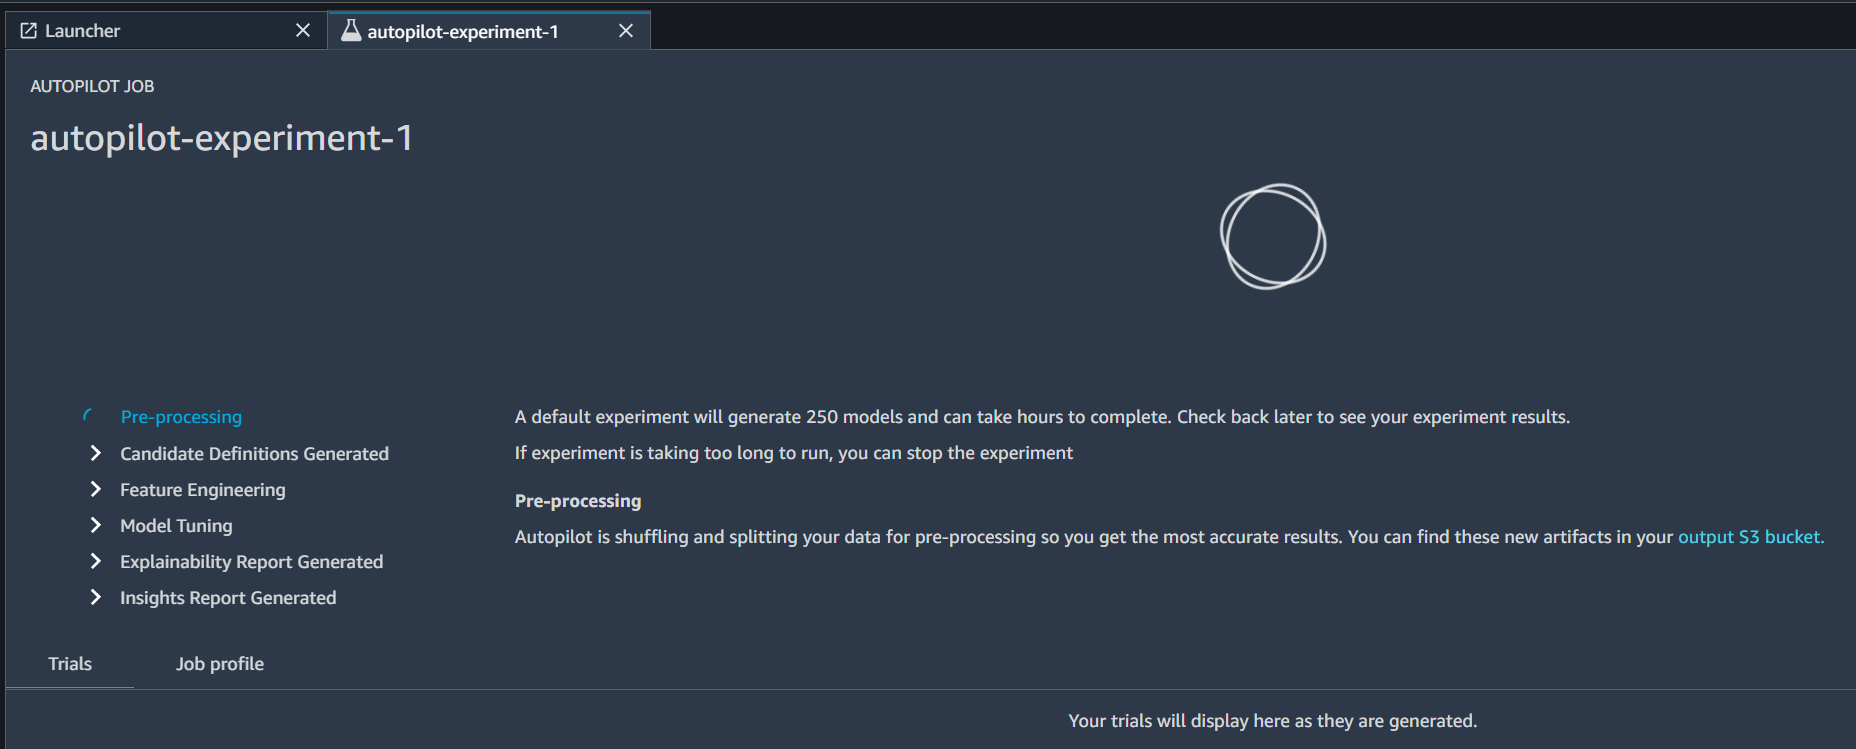Click the Launcher tab external-link icon
This screenshot has height=749, width=1856.
point(28,31)
